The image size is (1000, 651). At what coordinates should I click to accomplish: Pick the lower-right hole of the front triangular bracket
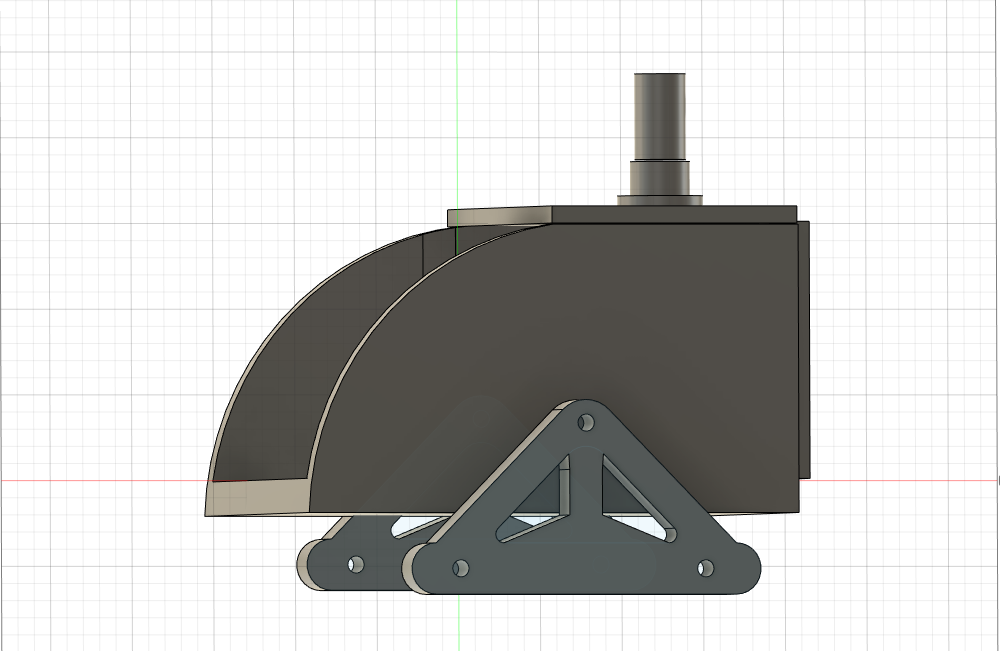click(705, 567)
